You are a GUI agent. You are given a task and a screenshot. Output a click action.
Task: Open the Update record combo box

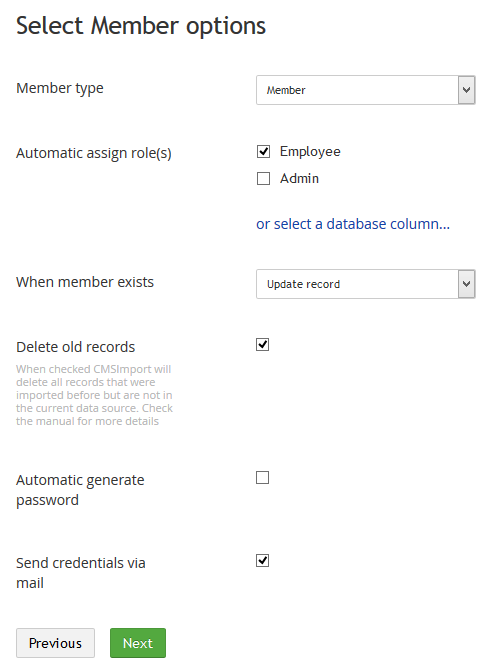(366, 284)
